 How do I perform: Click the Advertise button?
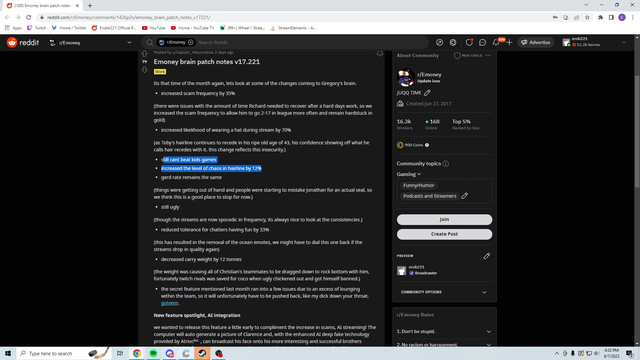536,42
